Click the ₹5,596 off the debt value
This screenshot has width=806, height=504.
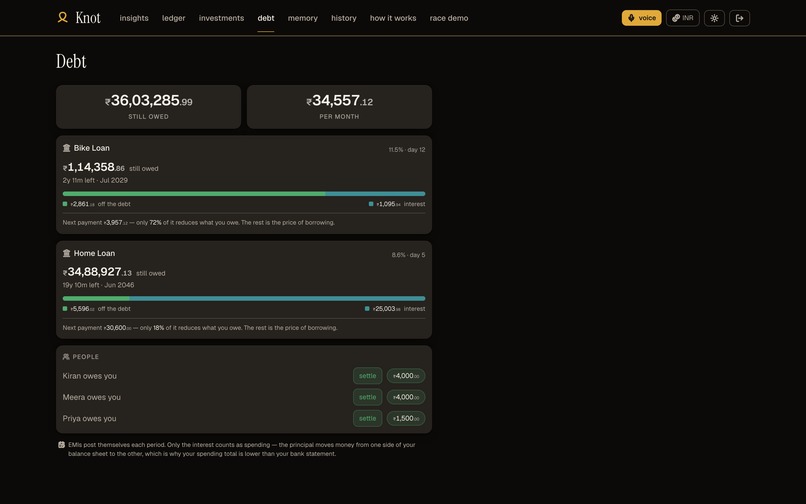tap(82, 309)
